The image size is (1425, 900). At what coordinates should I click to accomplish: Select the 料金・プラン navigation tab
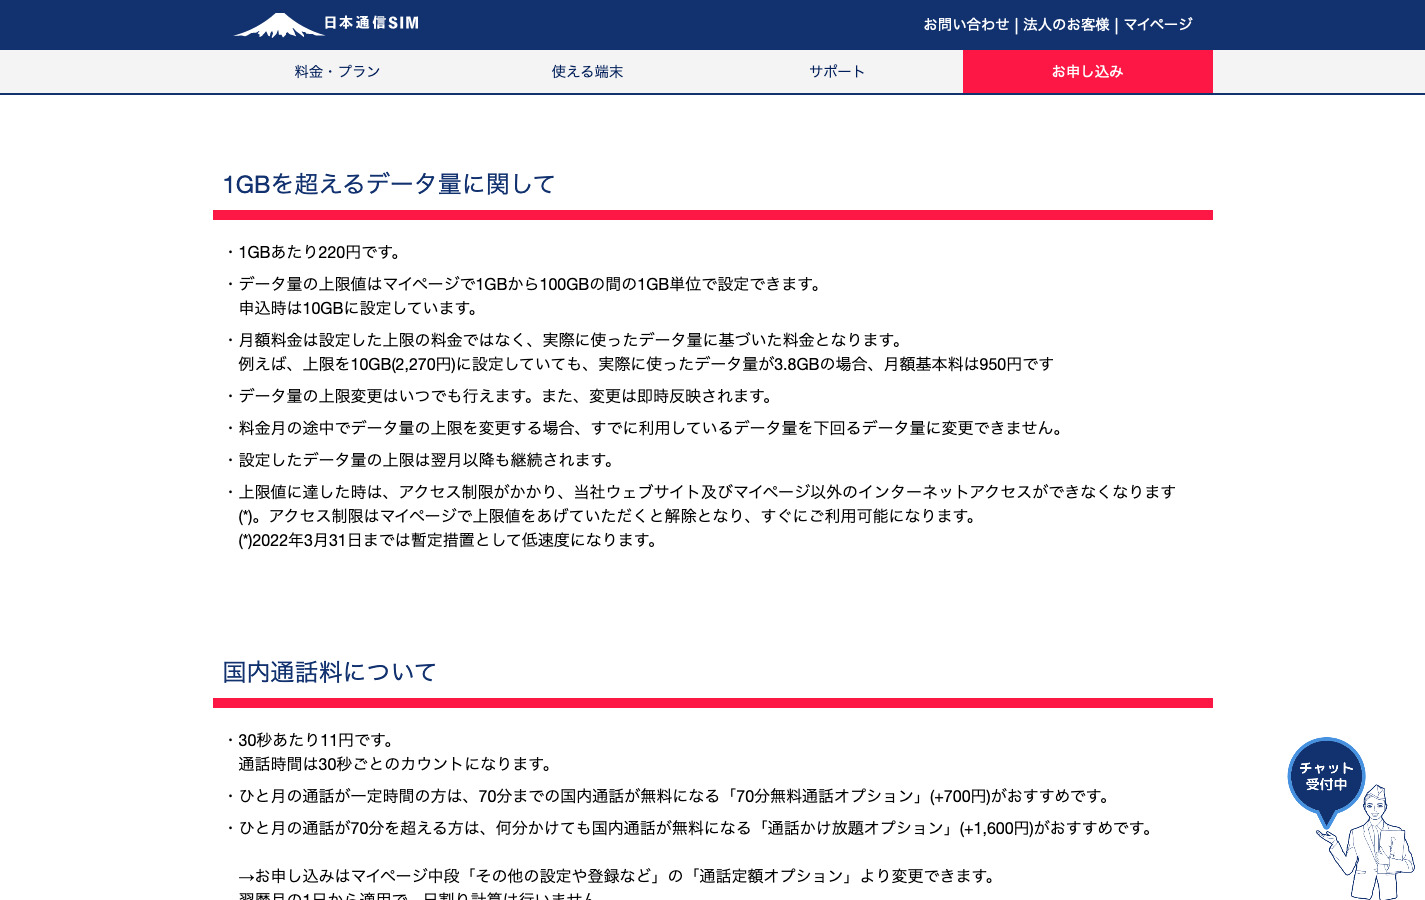tap(337, 72)
